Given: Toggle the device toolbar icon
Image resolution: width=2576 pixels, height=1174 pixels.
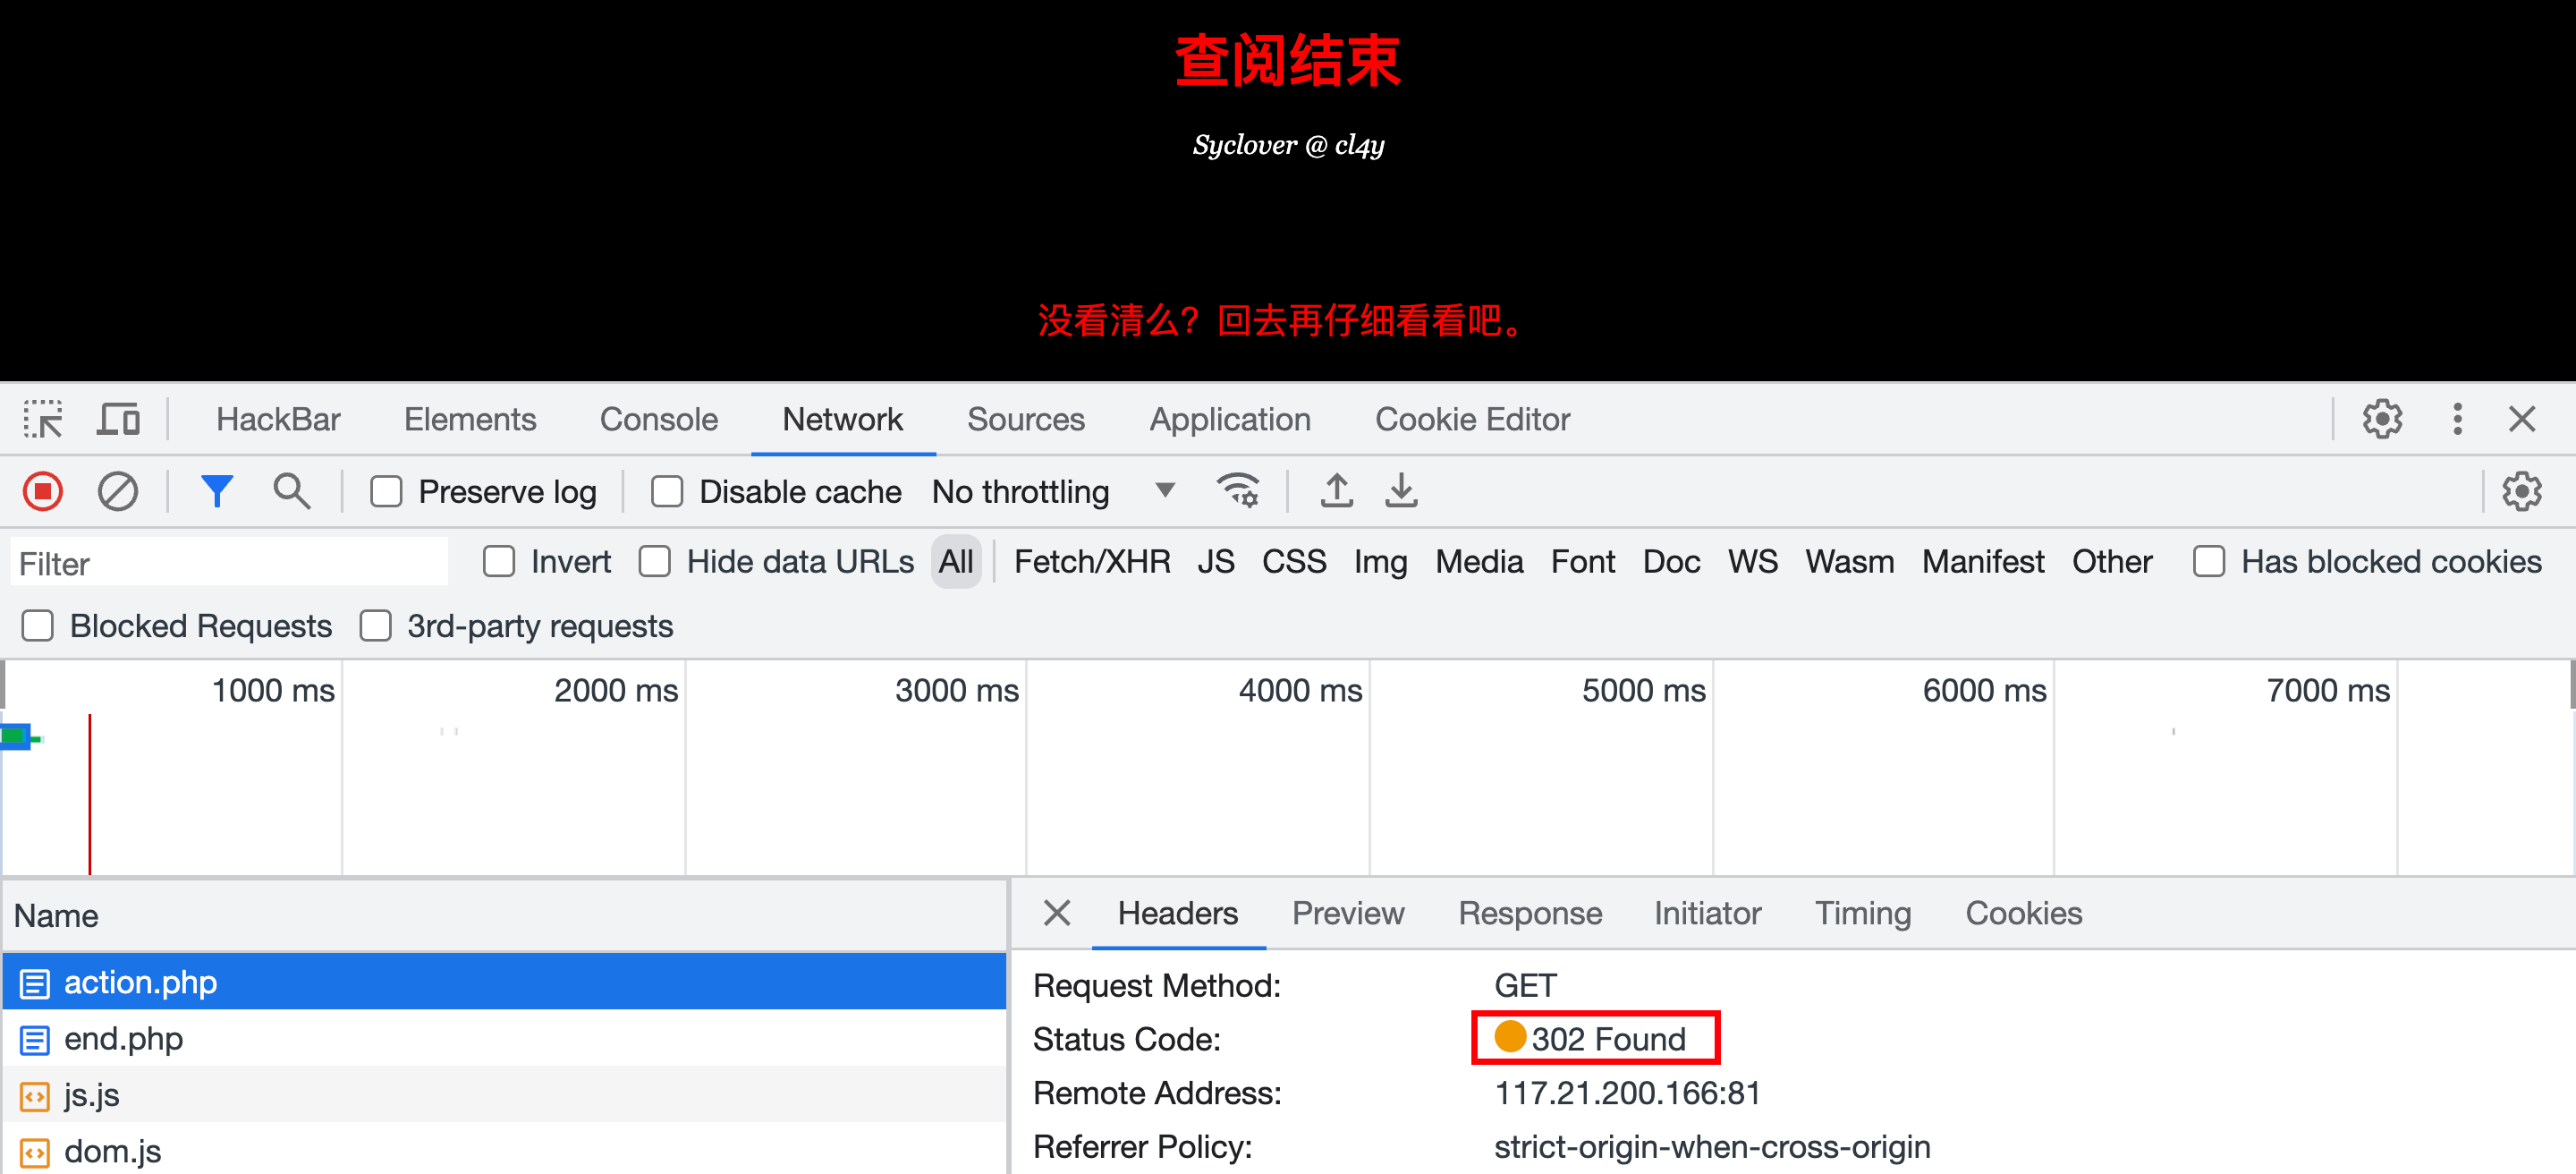Looking at the screenshot, I should (x=118, y=419).
